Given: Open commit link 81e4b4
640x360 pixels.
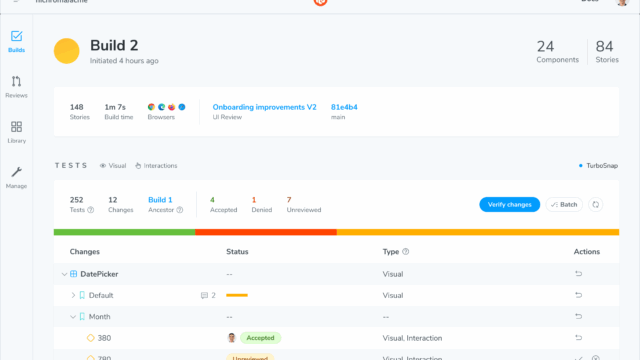Looking at the screenshot, I should [344, 107].
